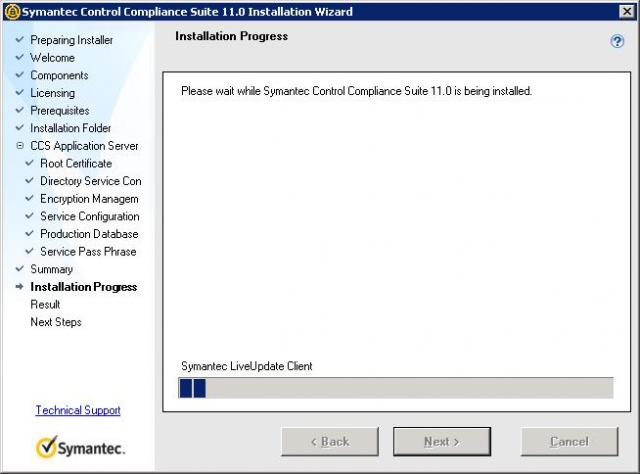Click the wizard title bar text
The height and width of the screenshot is (474, 640).
pyautogui.click(x=187, y=11)
